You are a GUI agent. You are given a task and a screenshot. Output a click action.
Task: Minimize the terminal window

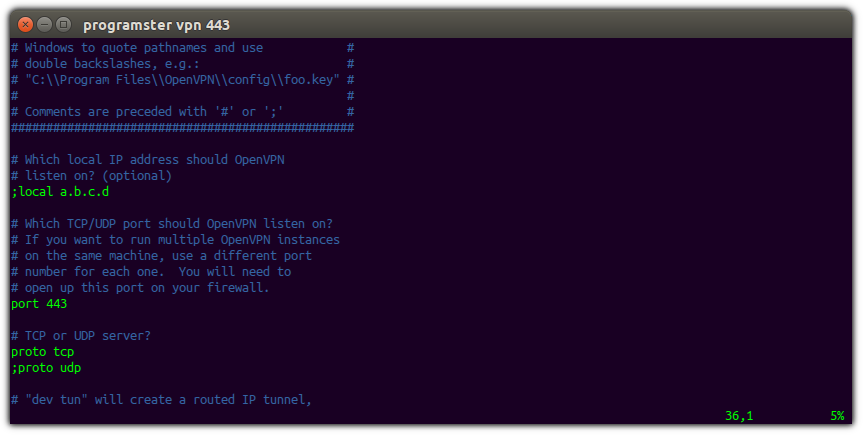(45, 24)
